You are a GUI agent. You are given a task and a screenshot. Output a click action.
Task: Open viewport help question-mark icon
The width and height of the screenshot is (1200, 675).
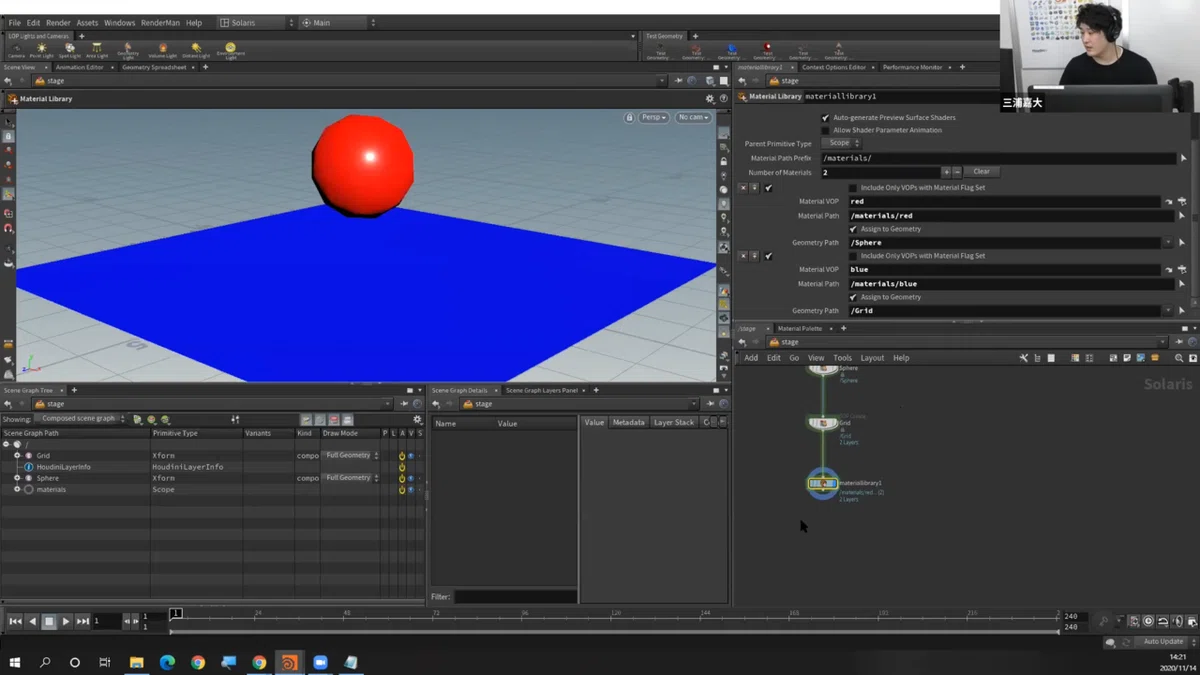pyautogui.click(x=724, y=99)
